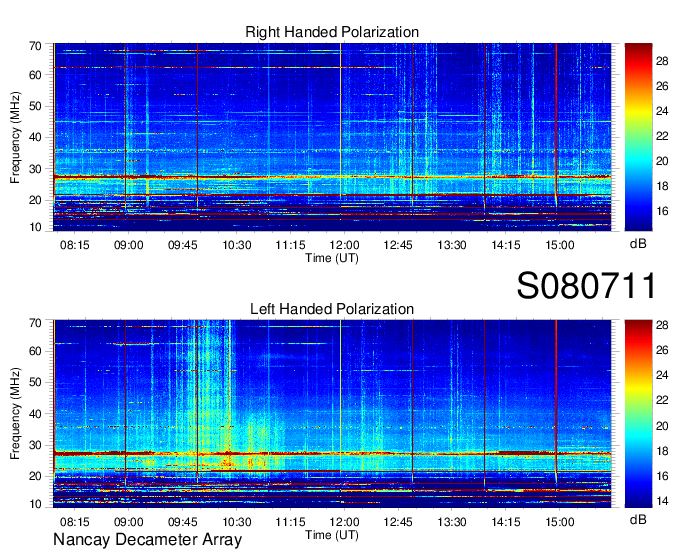Viewport: 680px width, 552px height.
Task: Click the Right Handed Polarization spectrogram image
Action: [x=332, y=137]
